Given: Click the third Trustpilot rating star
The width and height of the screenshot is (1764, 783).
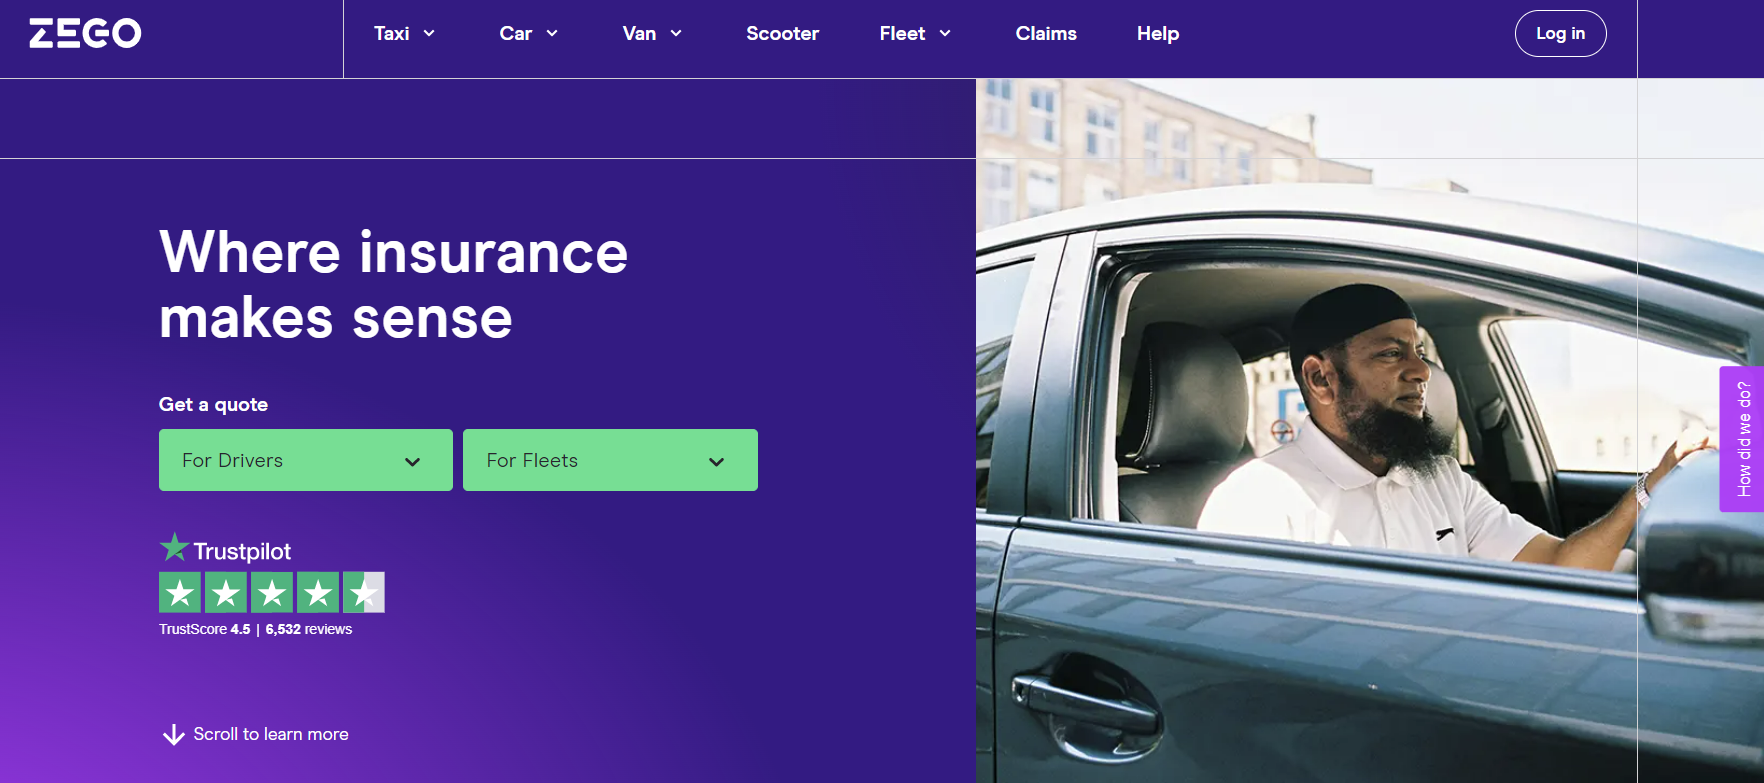Looking at the screenshot, I should click(x=272, y=592).
